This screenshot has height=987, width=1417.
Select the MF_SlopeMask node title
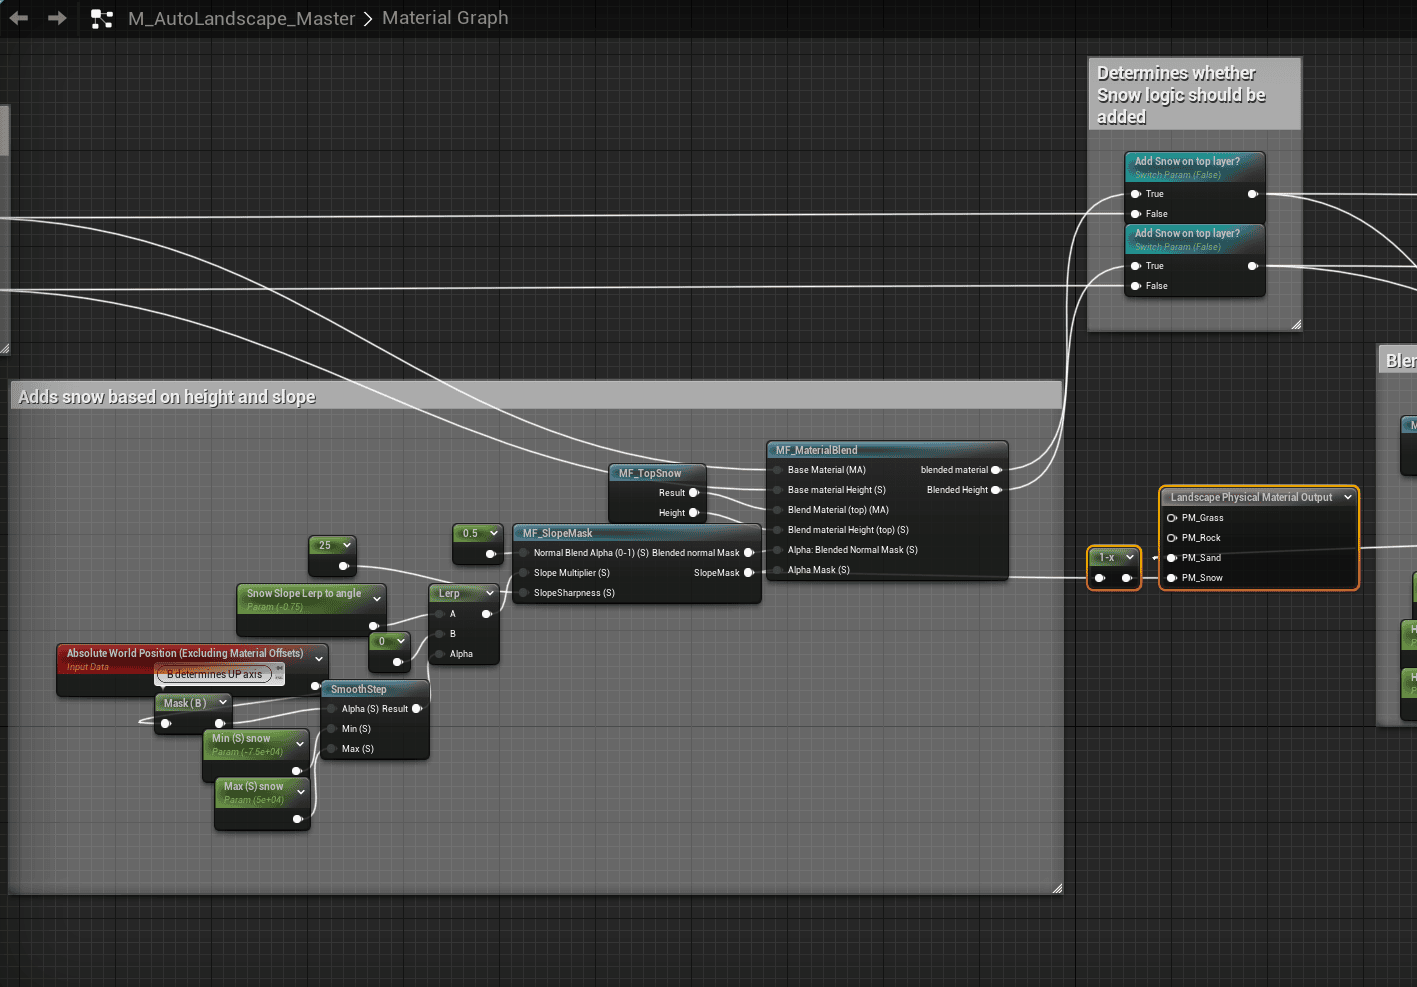click(x=558, y=533)
